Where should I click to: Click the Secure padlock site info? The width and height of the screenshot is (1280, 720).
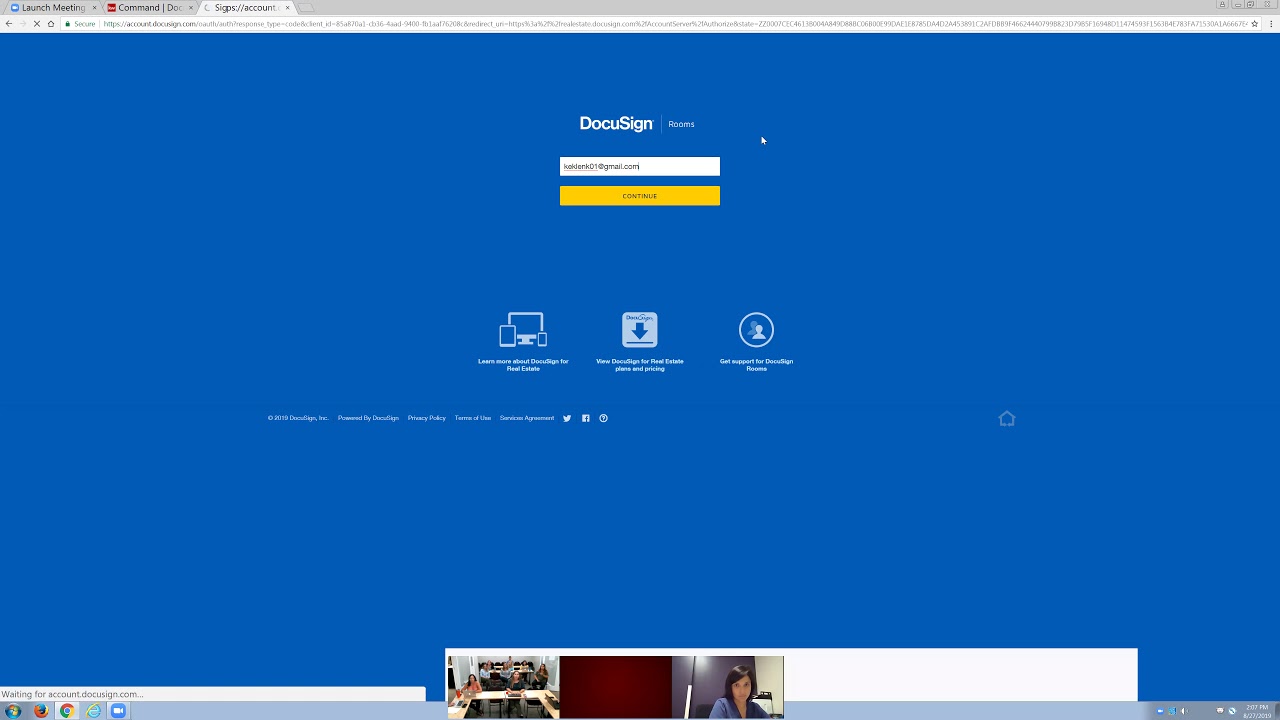pyautogui.click(x=80, y=24)
